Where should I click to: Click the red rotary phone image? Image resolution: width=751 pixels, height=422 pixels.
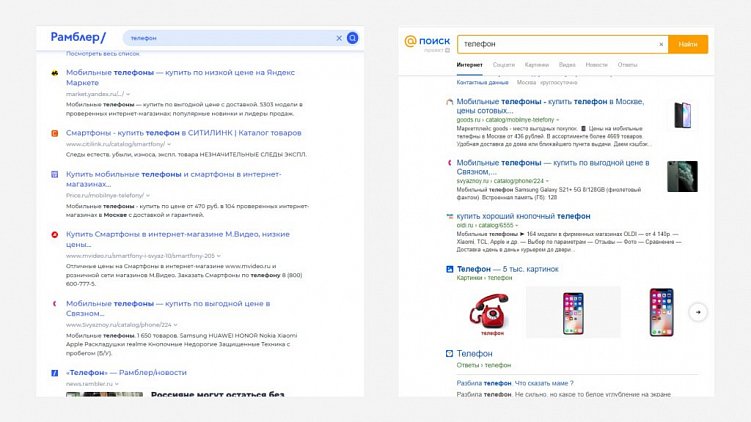[489, 313]
